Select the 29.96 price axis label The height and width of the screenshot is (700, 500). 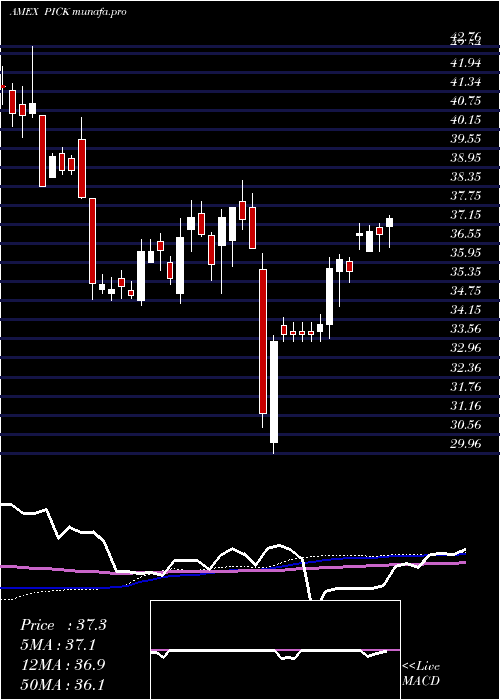pyautogui.click(x=466, y=444)
